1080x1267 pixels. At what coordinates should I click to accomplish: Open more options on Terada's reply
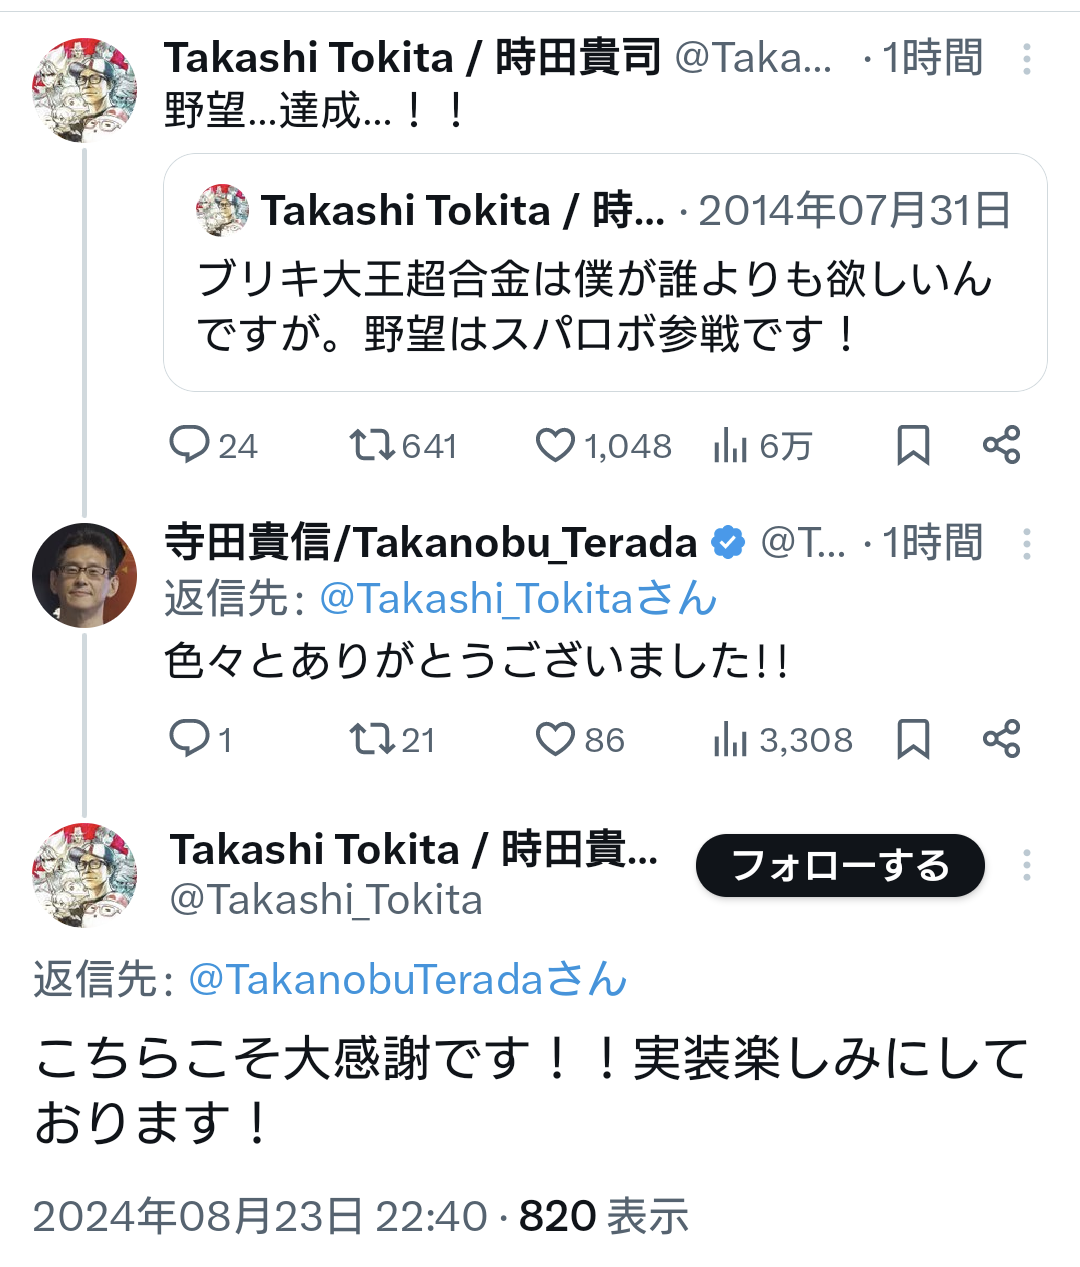[1027, 544]
